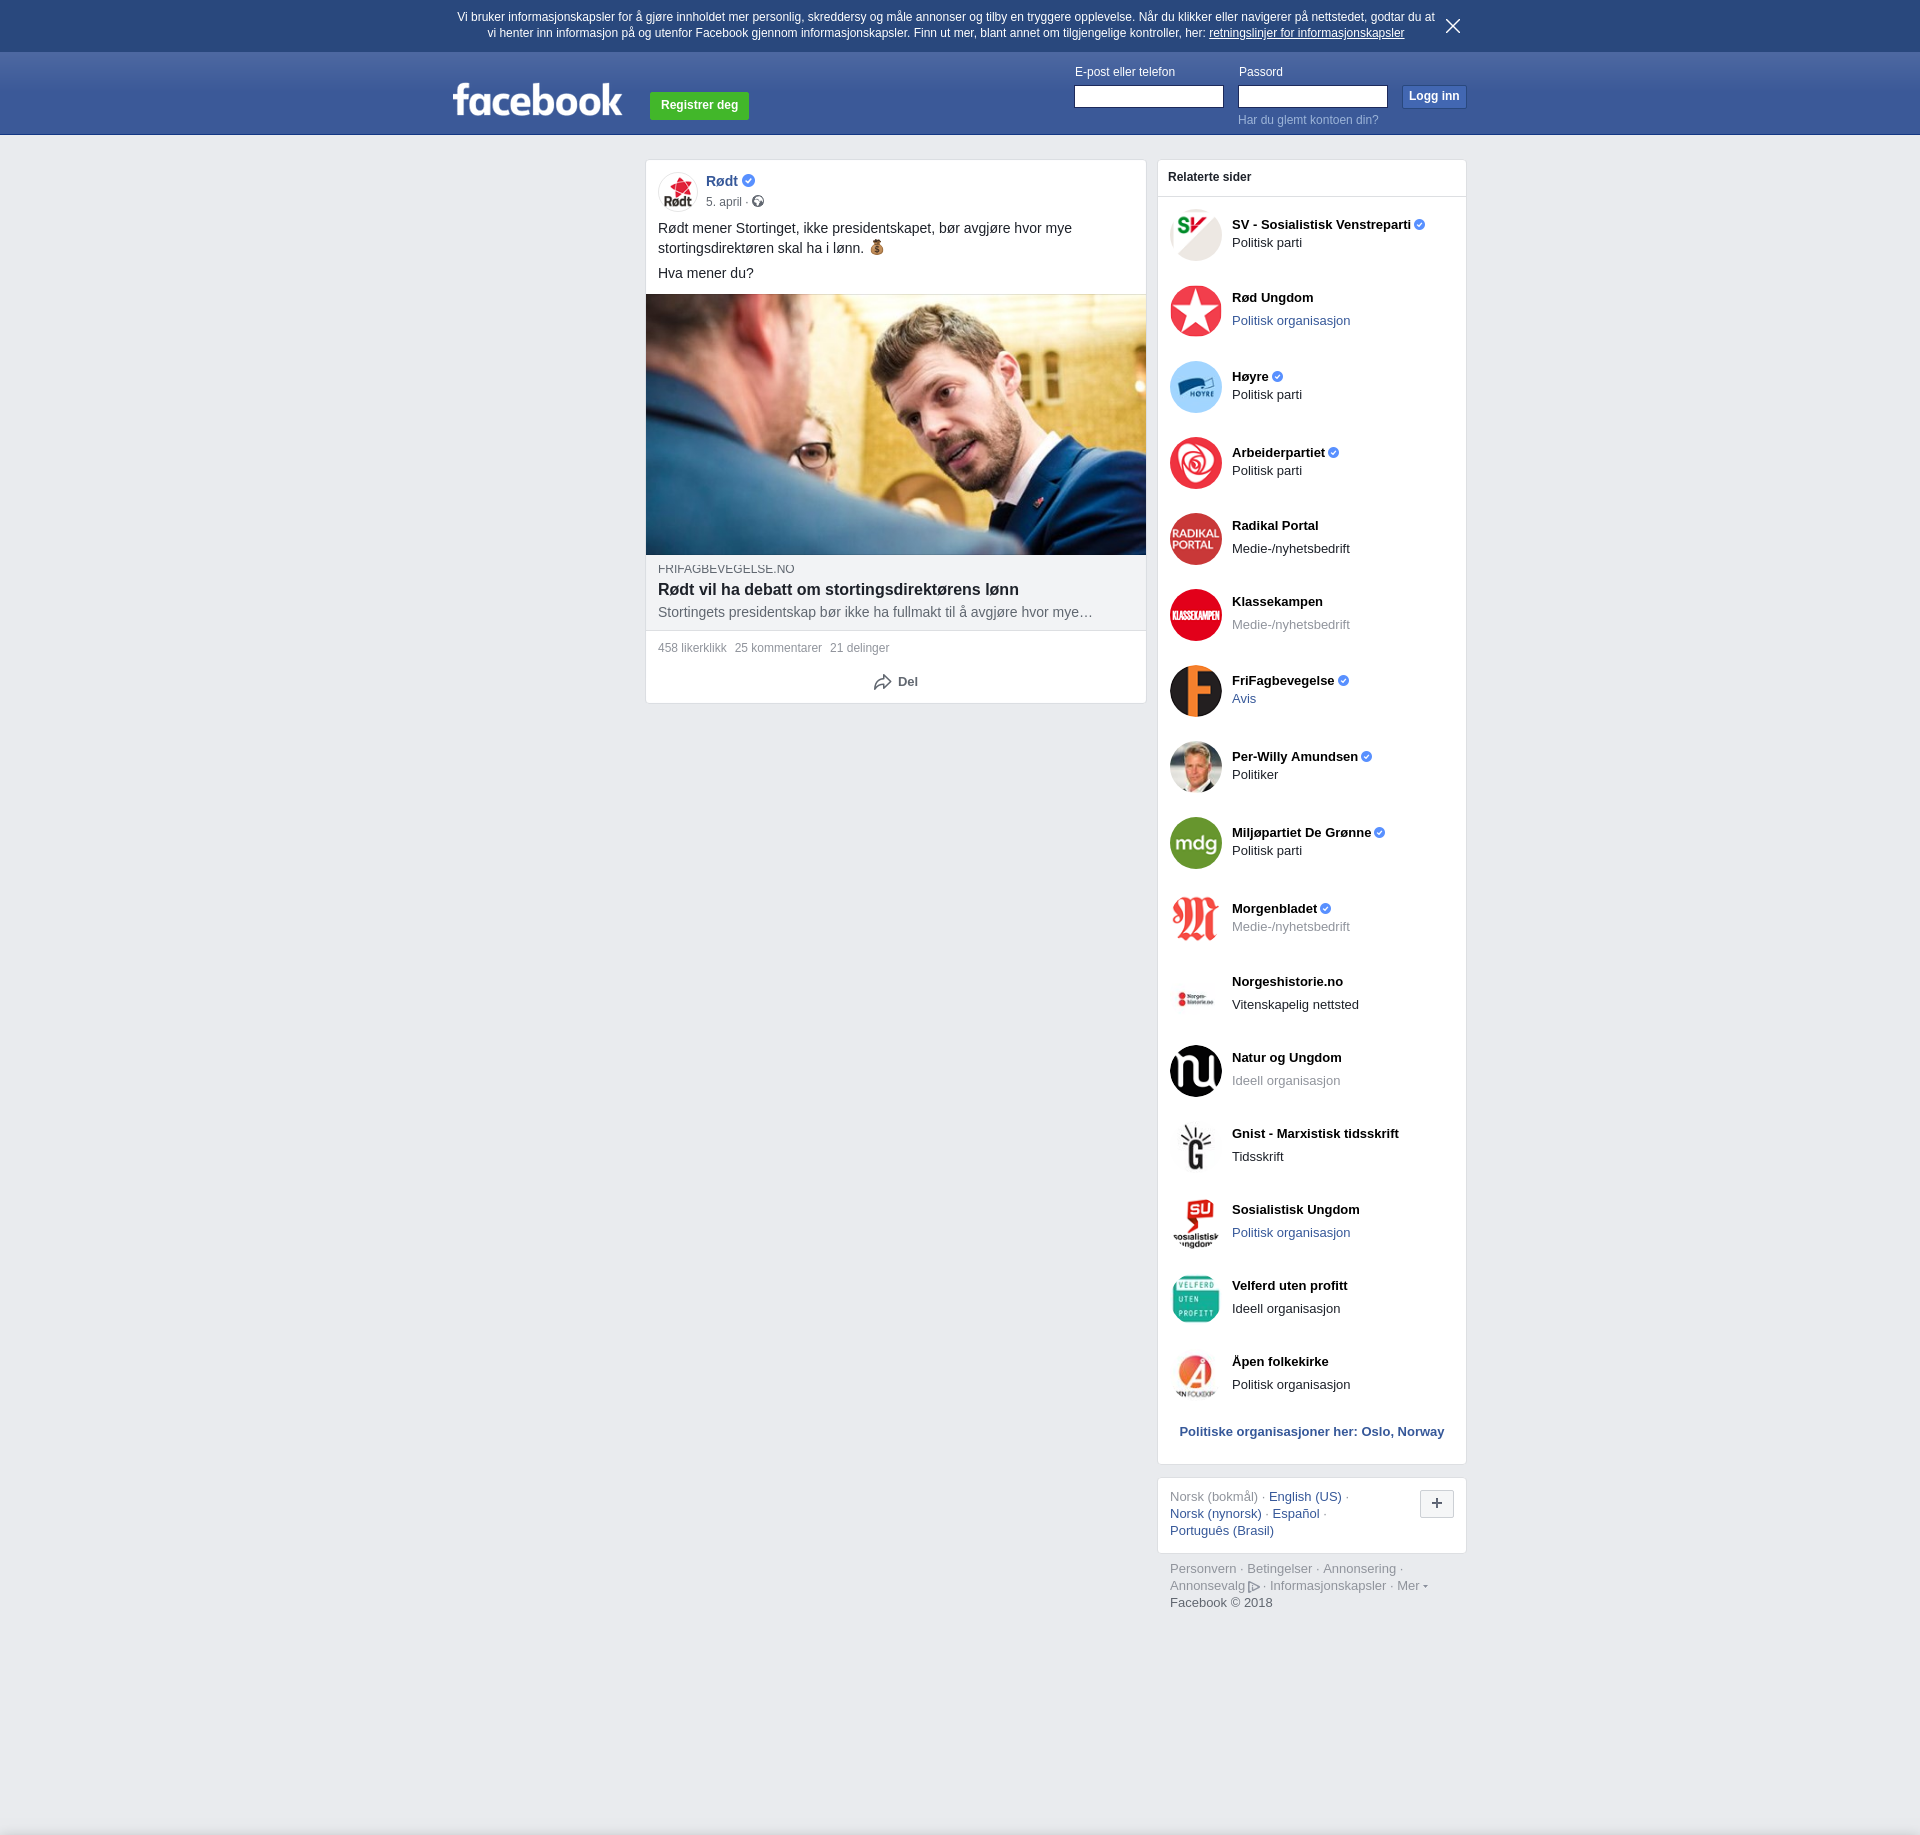Open Norgeshistorie.no logo
Image resolution: width=1920 pixels, height=1835 pixels.
[x=1196, y=995]
